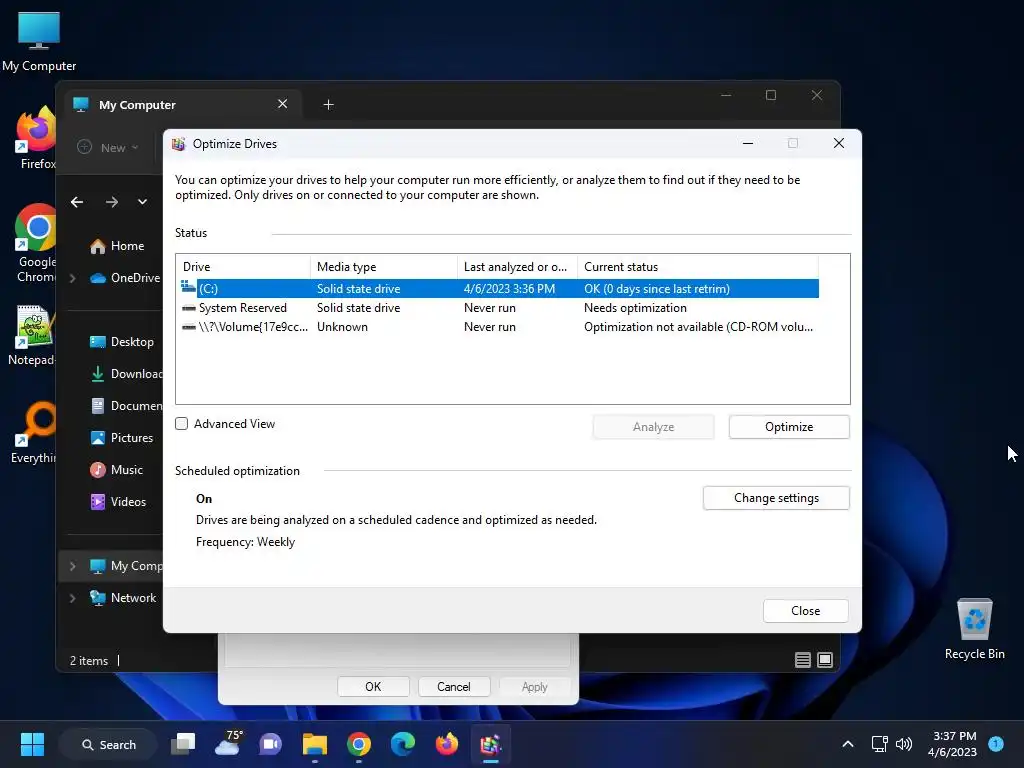Click the Analyze button
The height and width of the screenshot is (768, 1024).
[653, 427]
